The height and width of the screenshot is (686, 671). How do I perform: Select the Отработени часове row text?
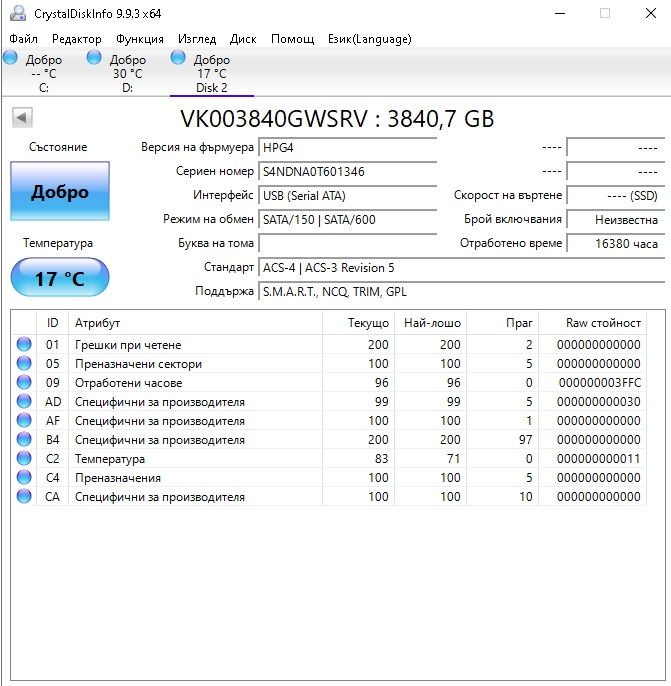click(129, 383)
